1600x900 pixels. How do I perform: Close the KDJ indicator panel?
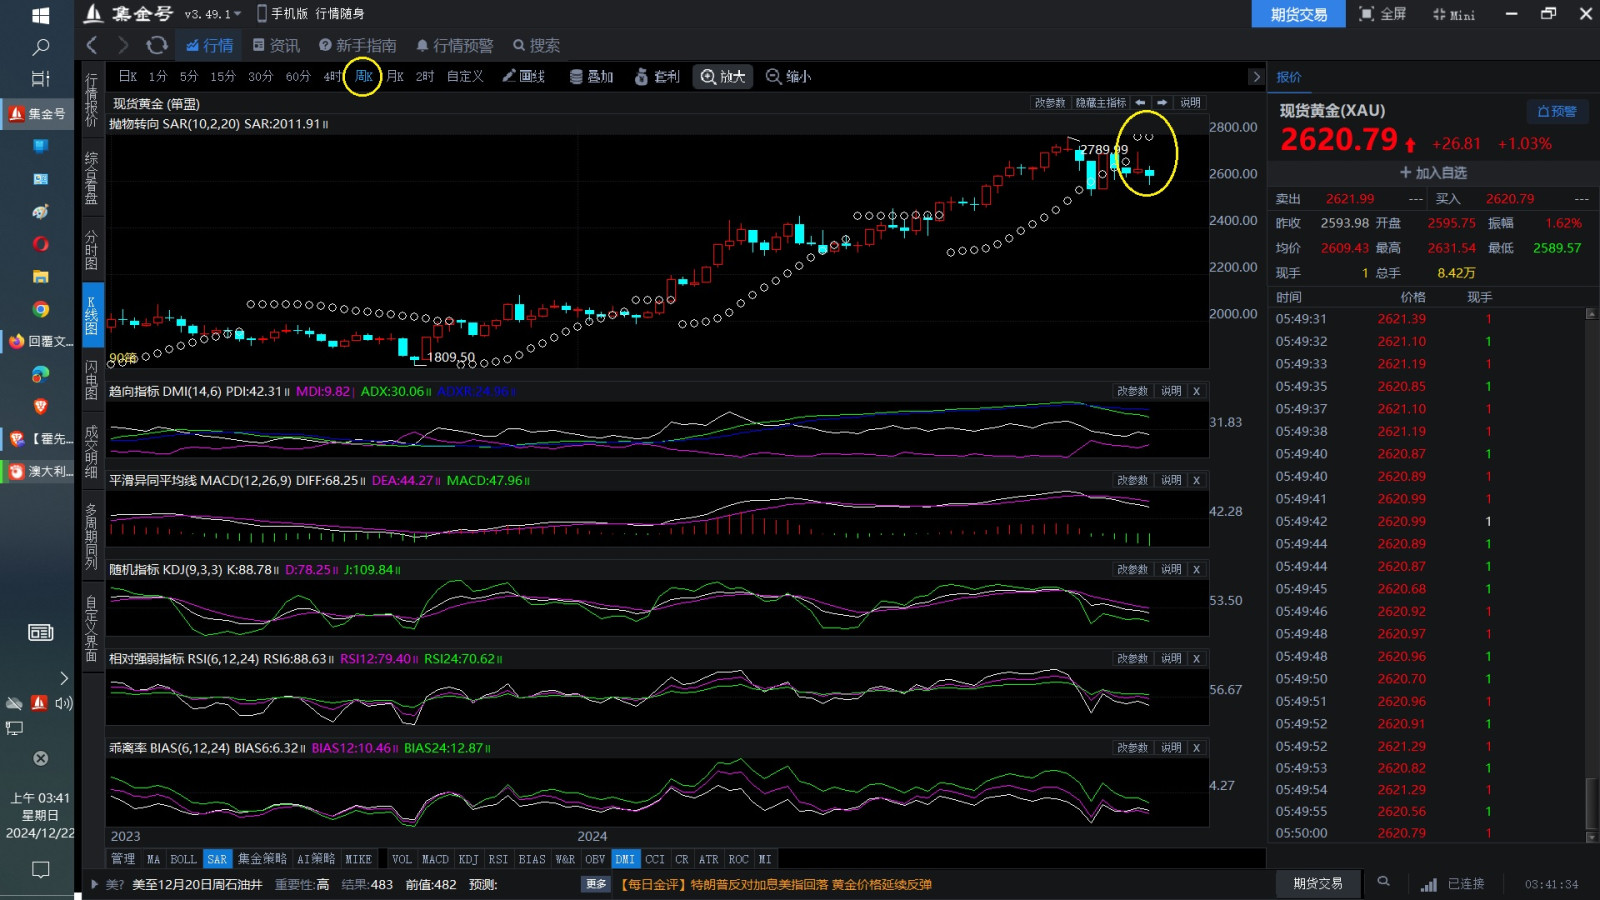point(1196,569)
